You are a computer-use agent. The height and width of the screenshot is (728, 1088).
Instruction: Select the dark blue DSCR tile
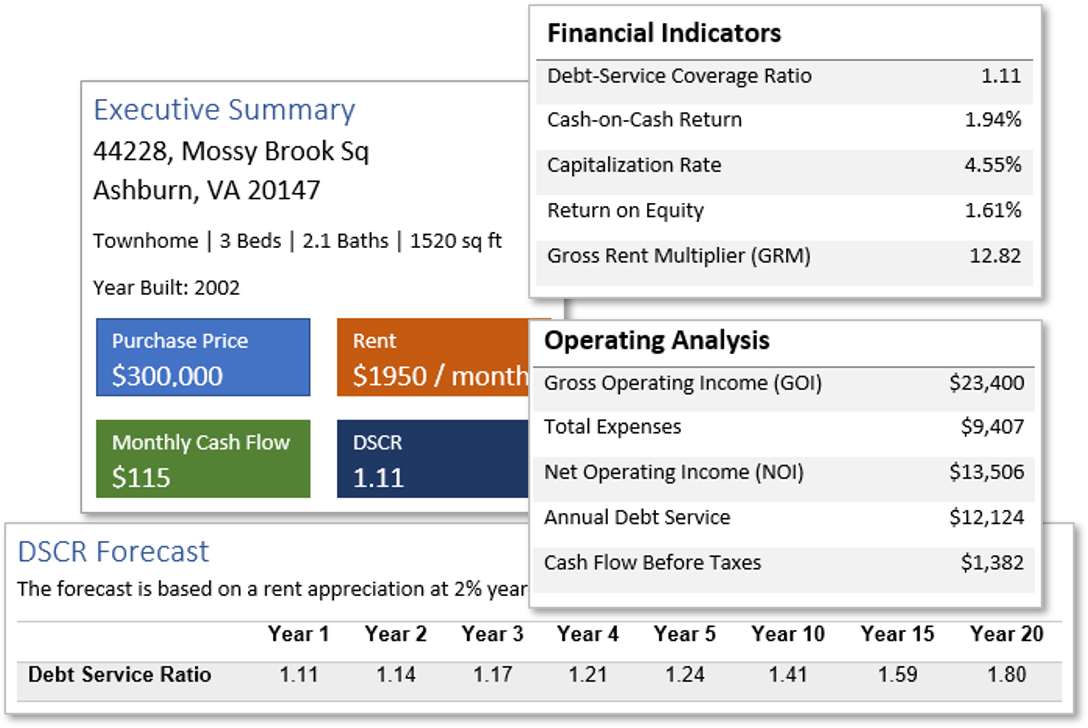[432, 459]
